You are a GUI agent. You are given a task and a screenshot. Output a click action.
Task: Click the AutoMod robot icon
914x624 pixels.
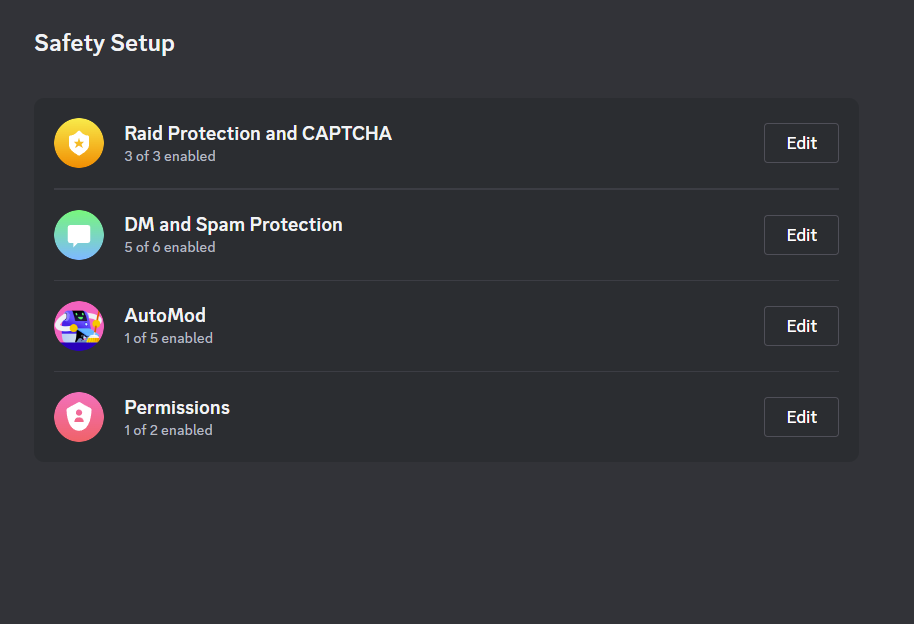[x=79, y=326]
